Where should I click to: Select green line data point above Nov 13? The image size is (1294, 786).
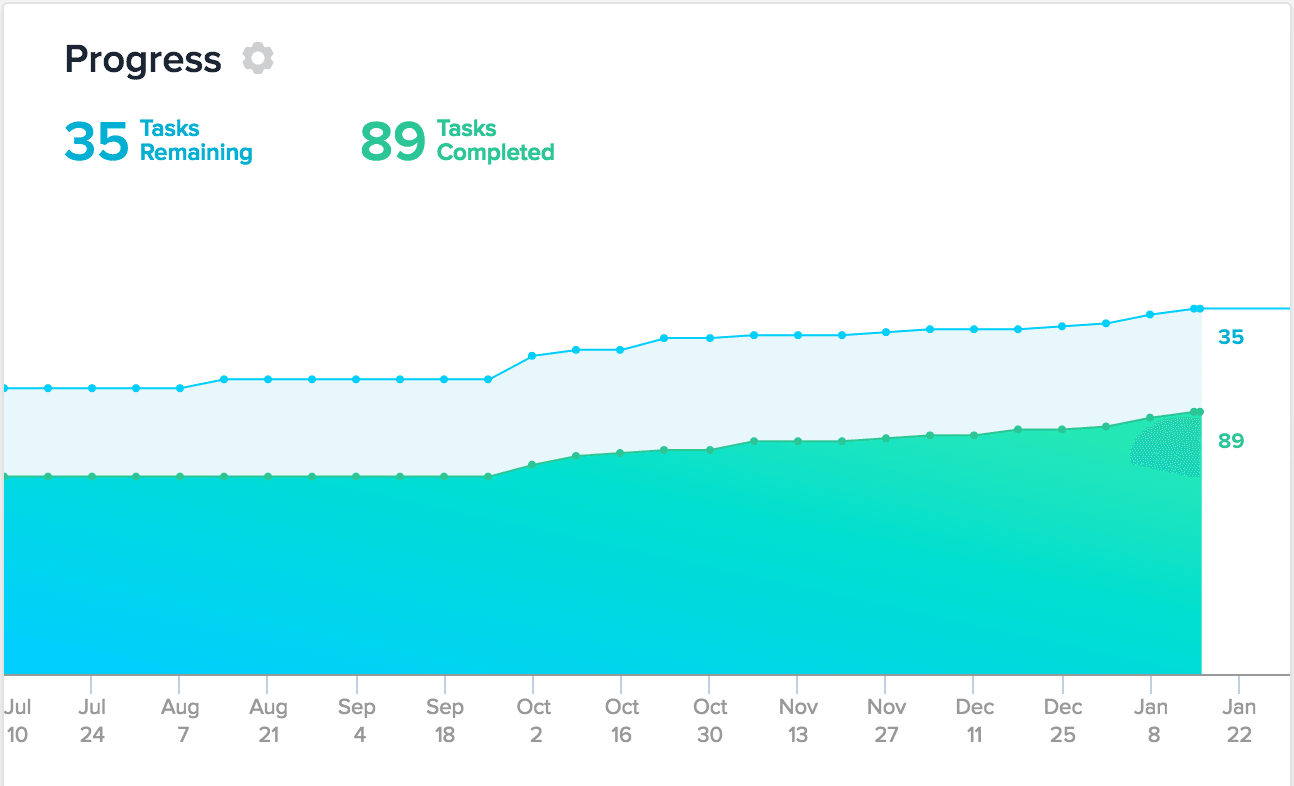click(797, 441)
